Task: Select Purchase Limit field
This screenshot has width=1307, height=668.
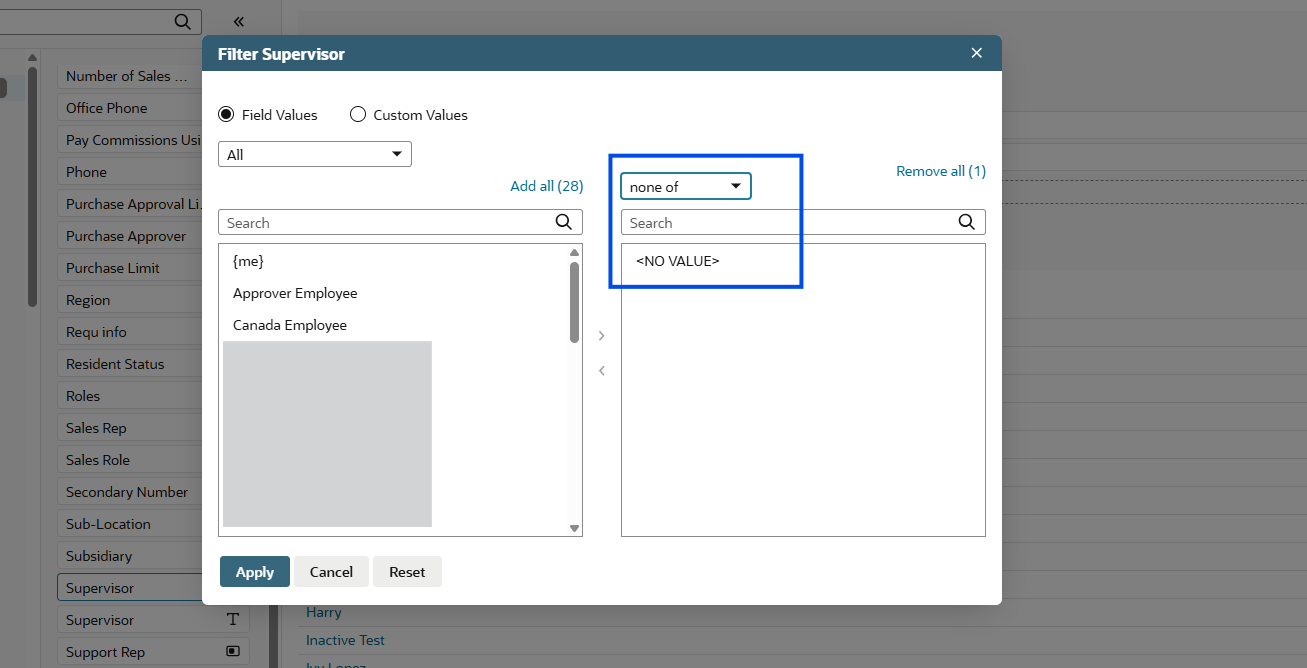Action: [130, 268]
